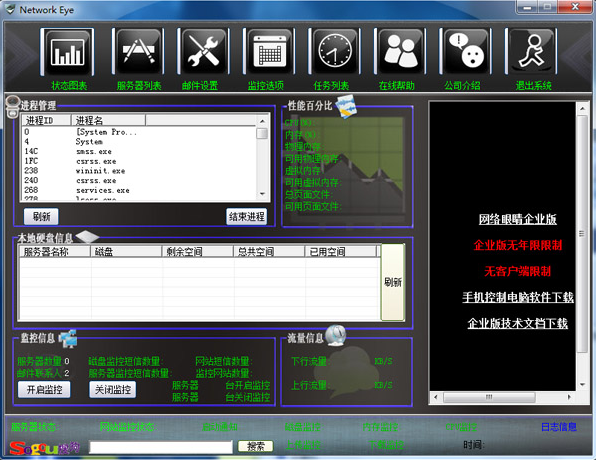Click 关闭监控 button

tap(113, 390)
